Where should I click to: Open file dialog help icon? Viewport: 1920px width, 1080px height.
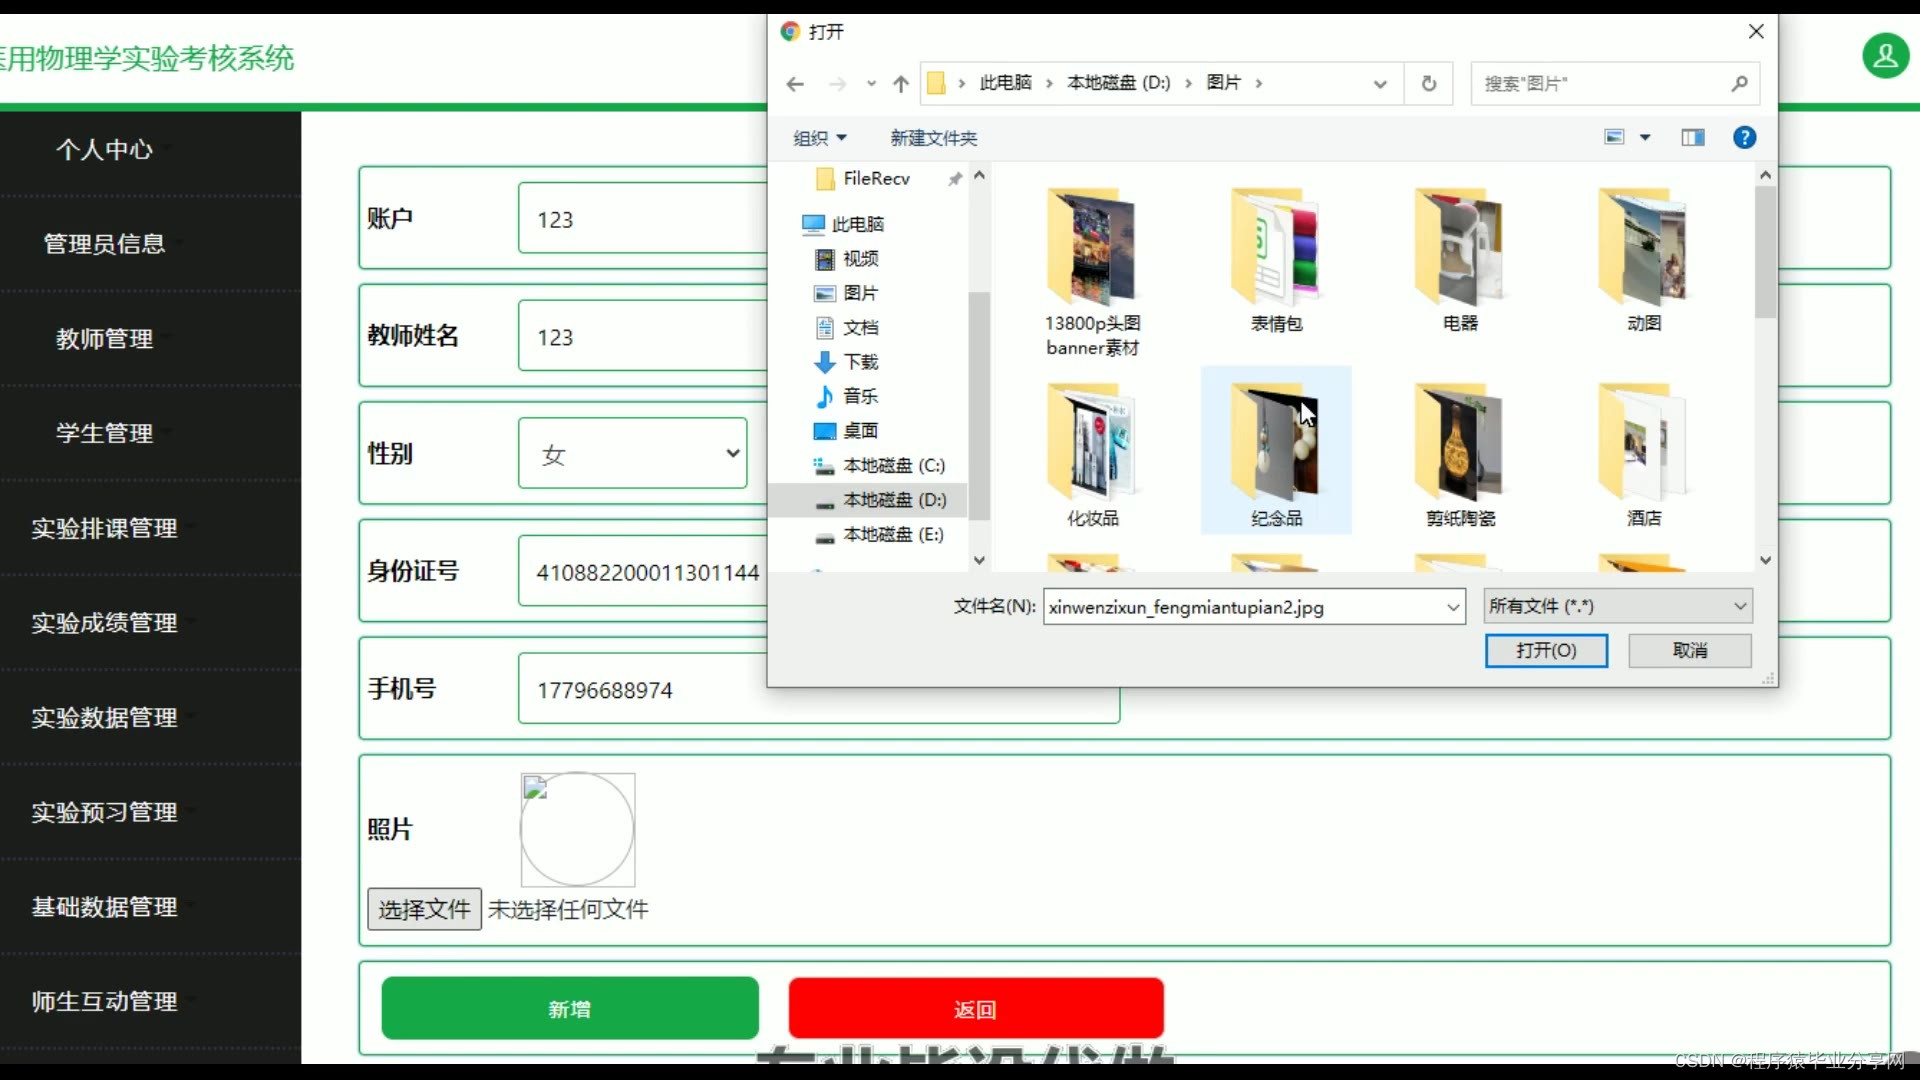pos(1744,138)
